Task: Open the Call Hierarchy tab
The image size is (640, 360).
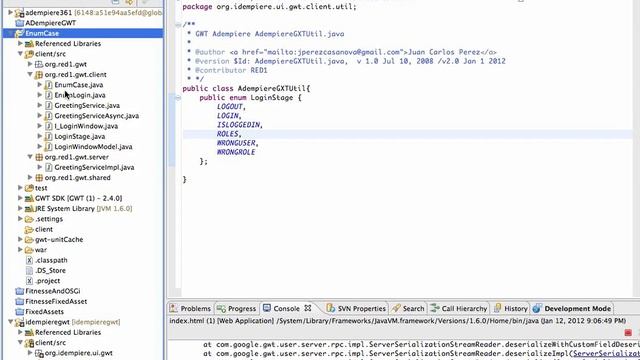Action: (x=459, y=309)
